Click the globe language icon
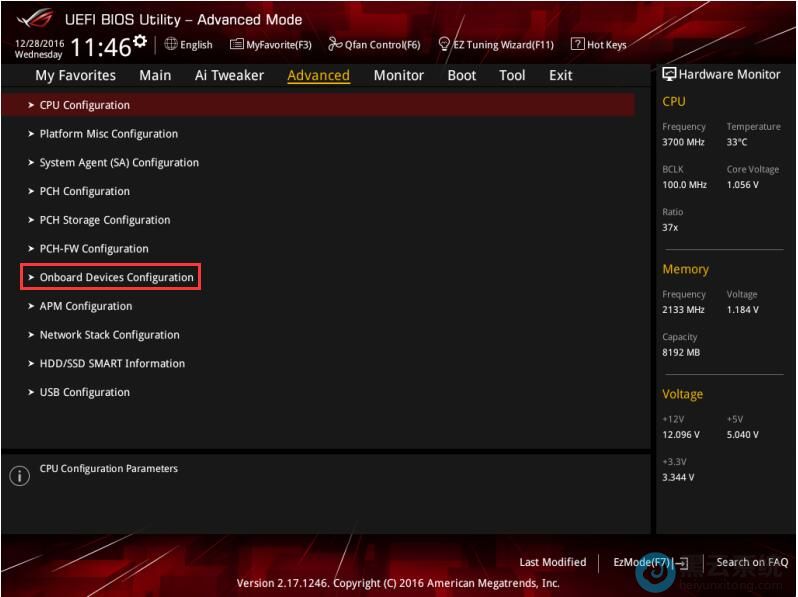Viewport: 798px width, 597px height. [x=171, y=44]
